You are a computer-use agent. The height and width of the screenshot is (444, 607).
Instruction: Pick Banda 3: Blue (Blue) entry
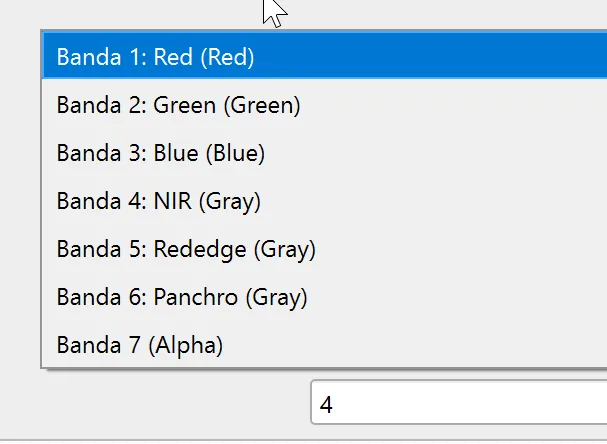325,153
